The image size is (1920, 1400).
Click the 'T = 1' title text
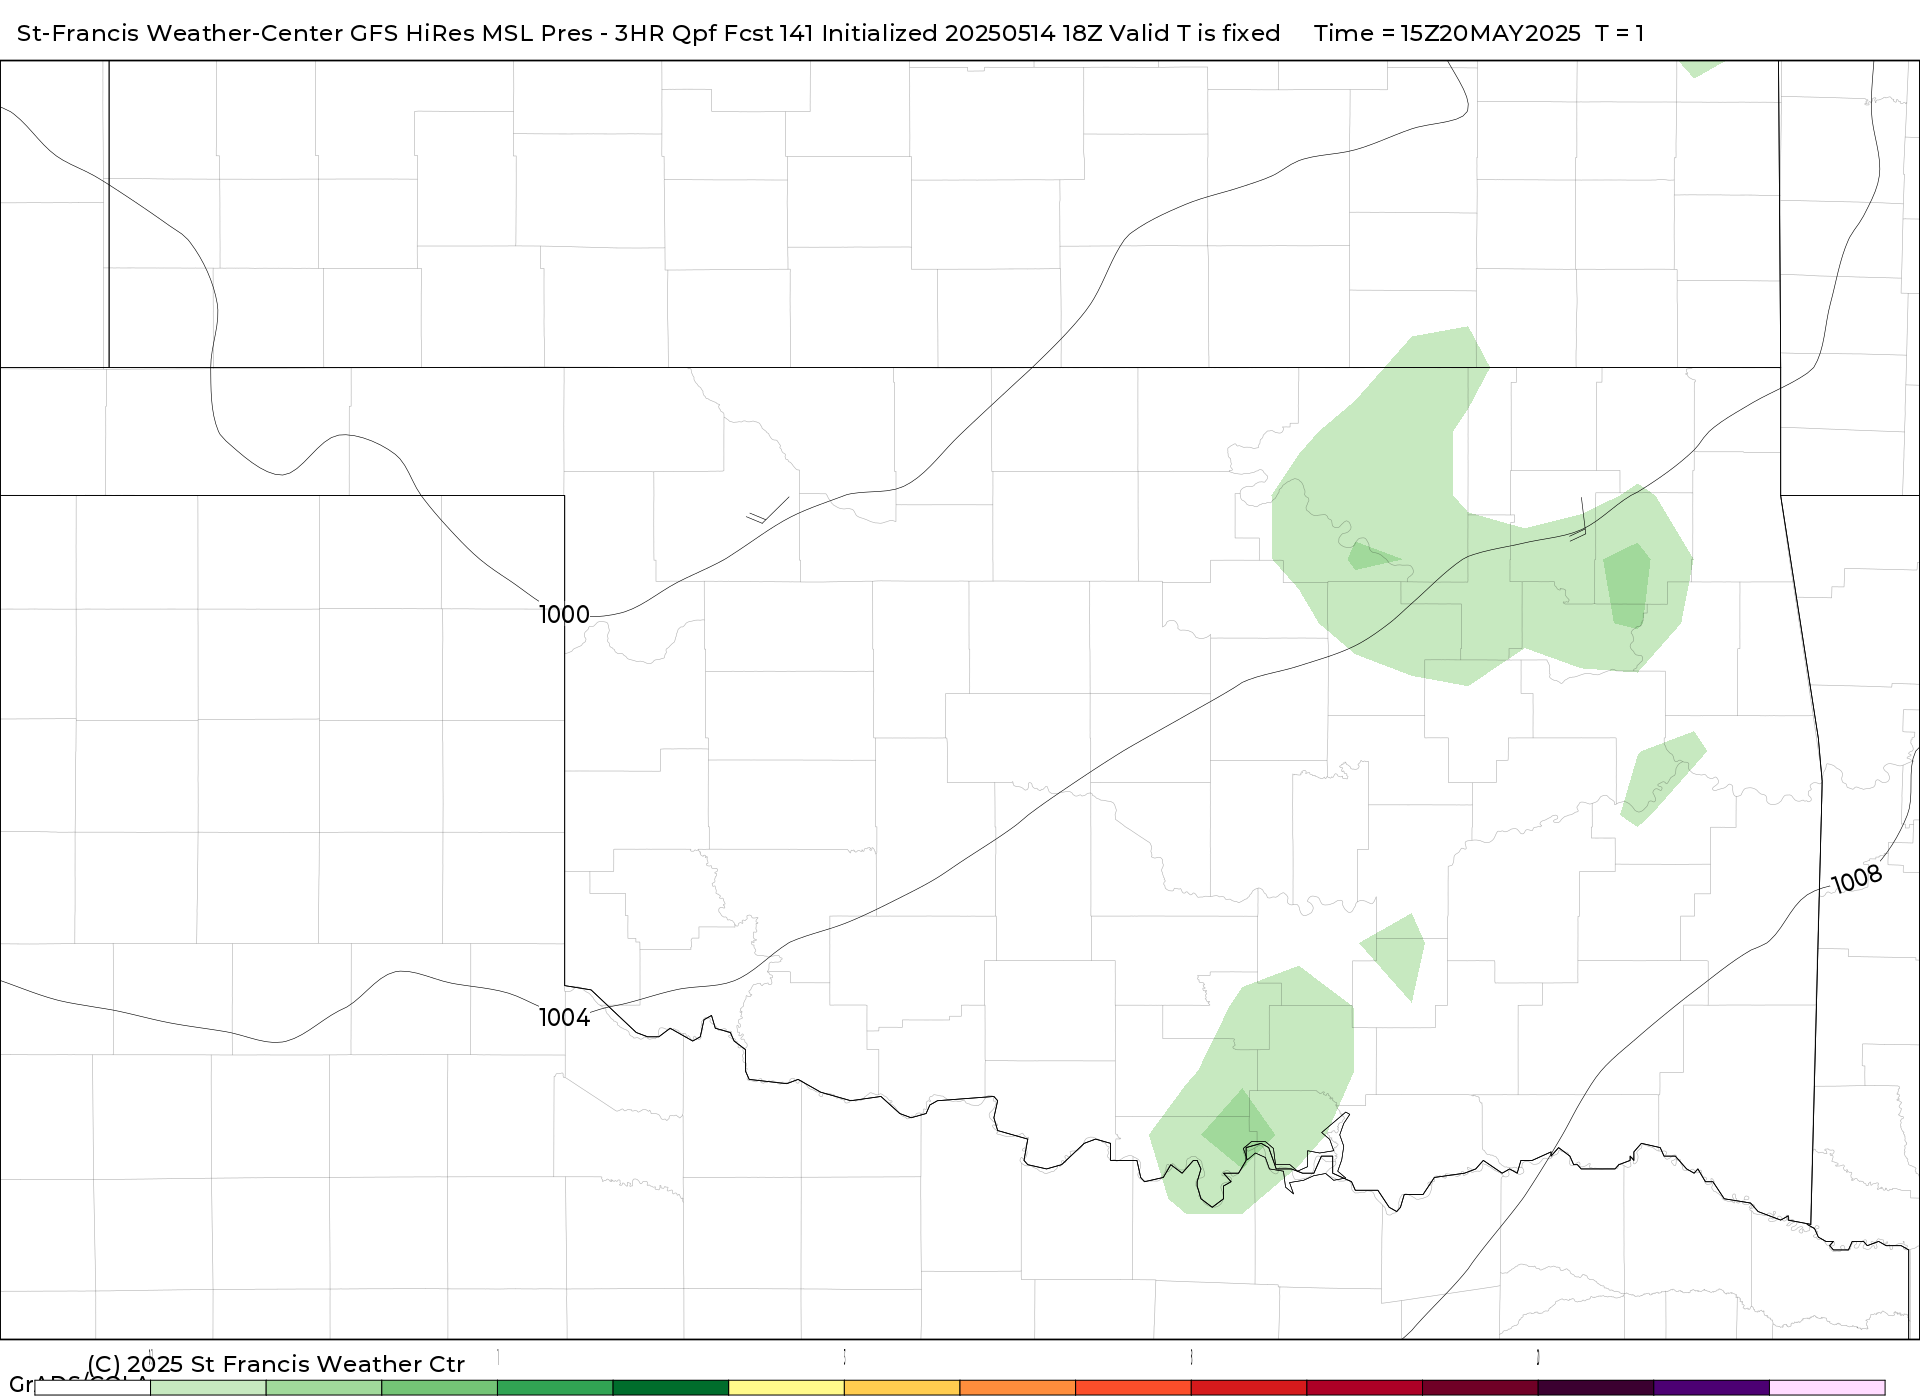1619,33
